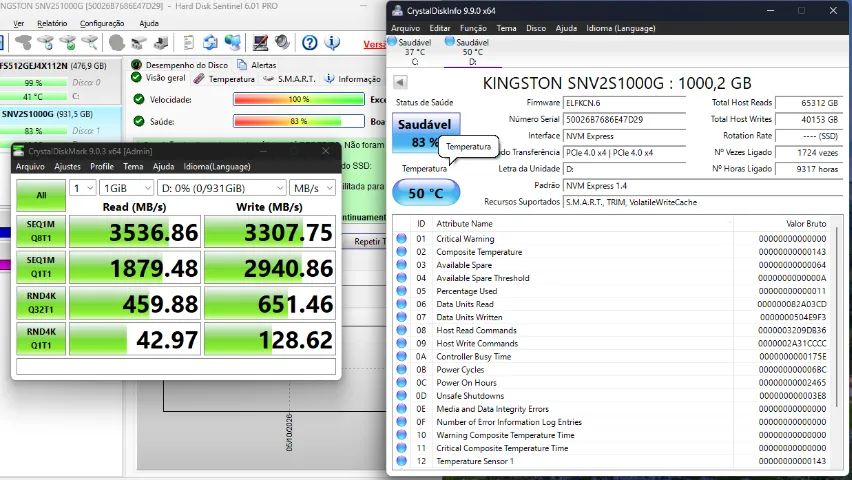Click the blue info bubble icon in Hard Disk Sentinel toolbar
Image resolution: width=852 pixels, height=480 pixels.
(333, 42)
